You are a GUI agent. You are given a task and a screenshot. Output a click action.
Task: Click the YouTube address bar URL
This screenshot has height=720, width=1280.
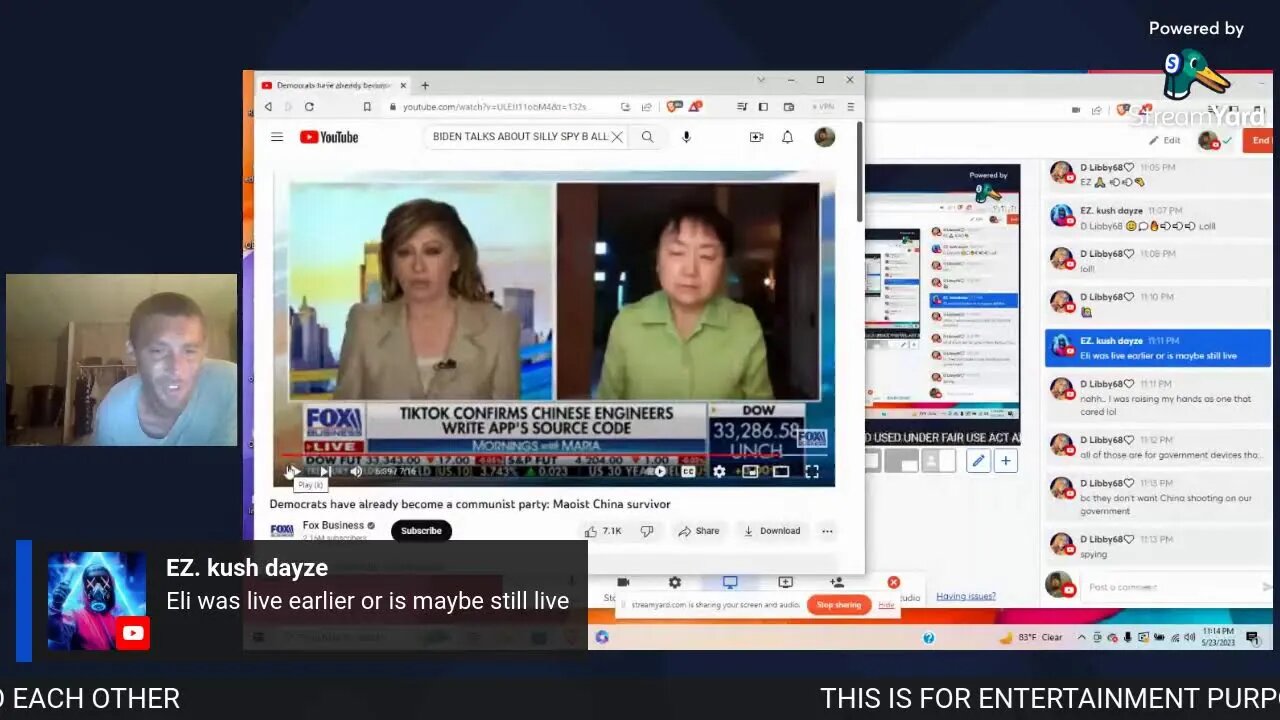click(494, 107)
